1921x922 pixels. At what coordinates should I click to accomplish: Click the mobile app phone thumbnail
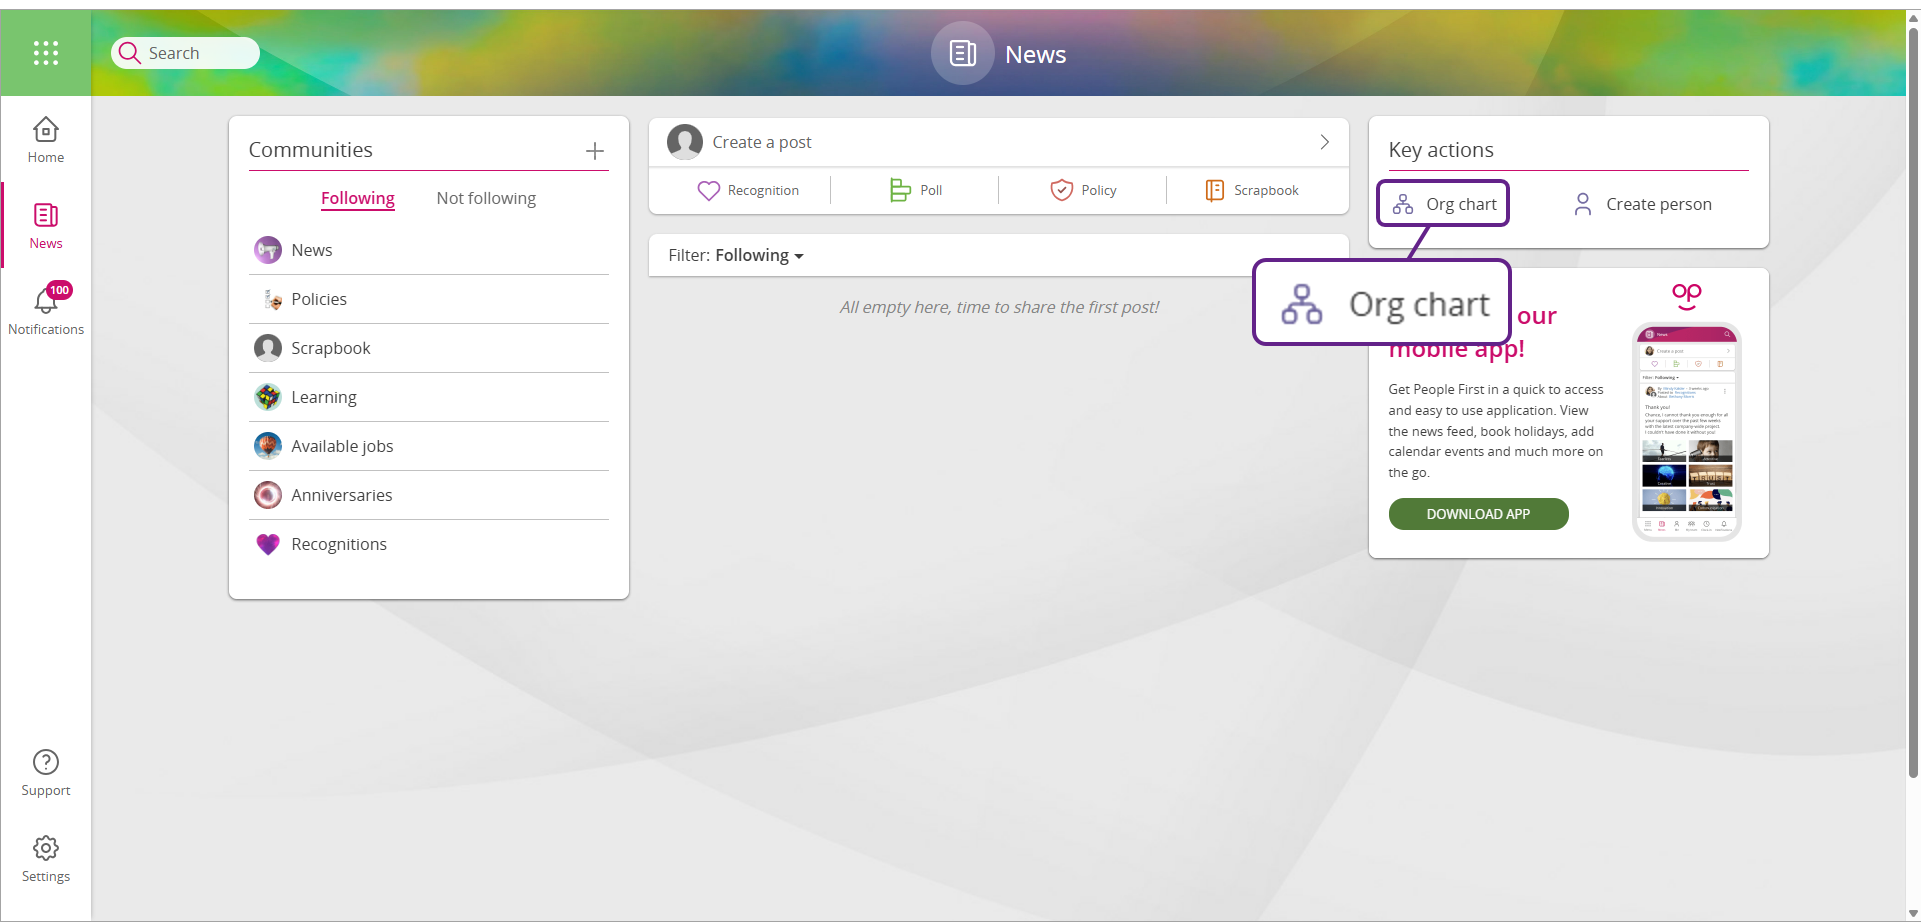point(1686,431)
